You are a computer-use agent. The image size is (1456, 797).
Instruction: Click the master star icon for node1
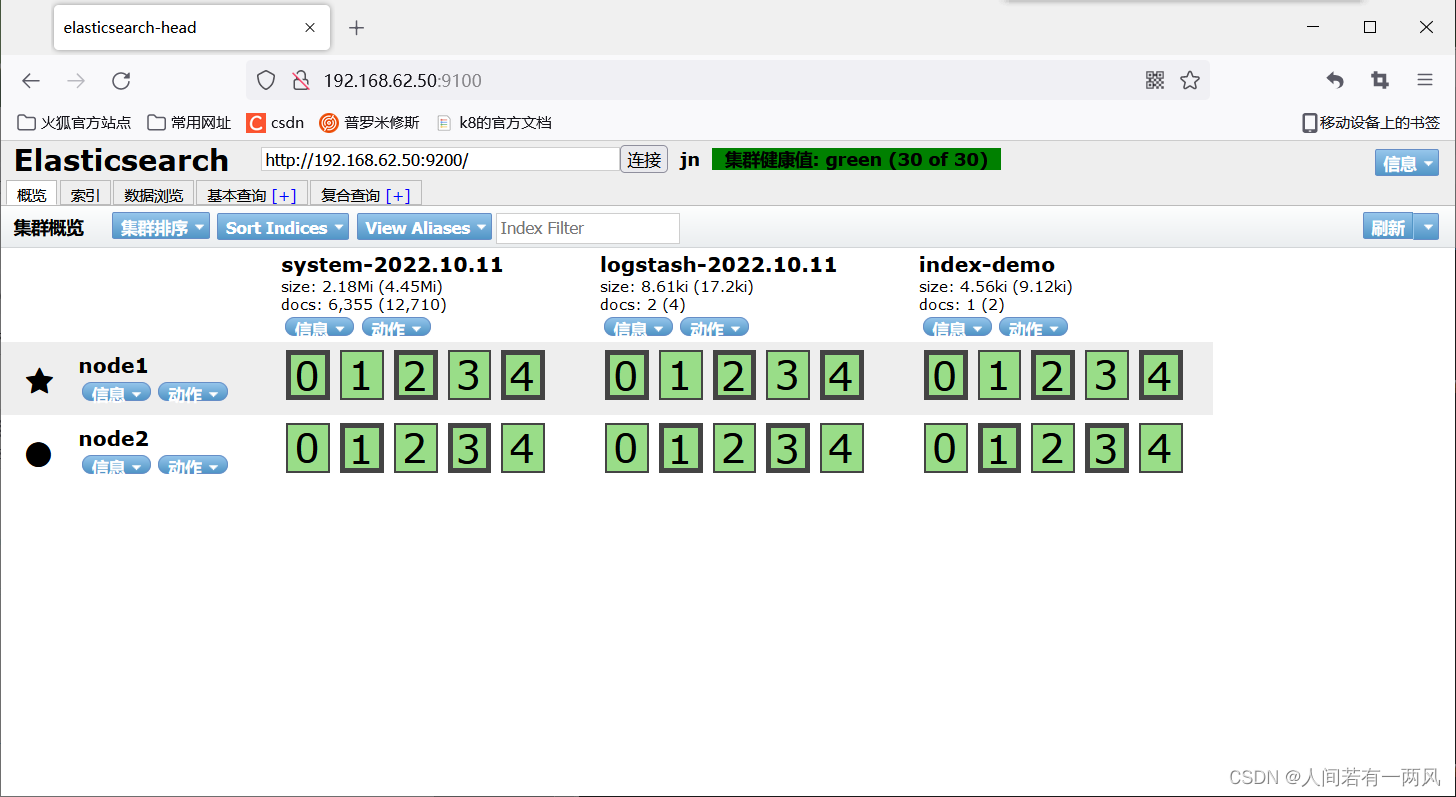tap(39, 380)
